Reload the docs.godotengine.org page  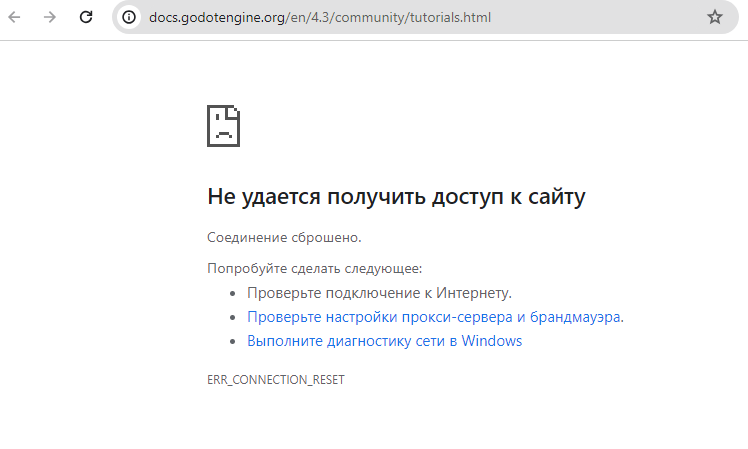86,17
